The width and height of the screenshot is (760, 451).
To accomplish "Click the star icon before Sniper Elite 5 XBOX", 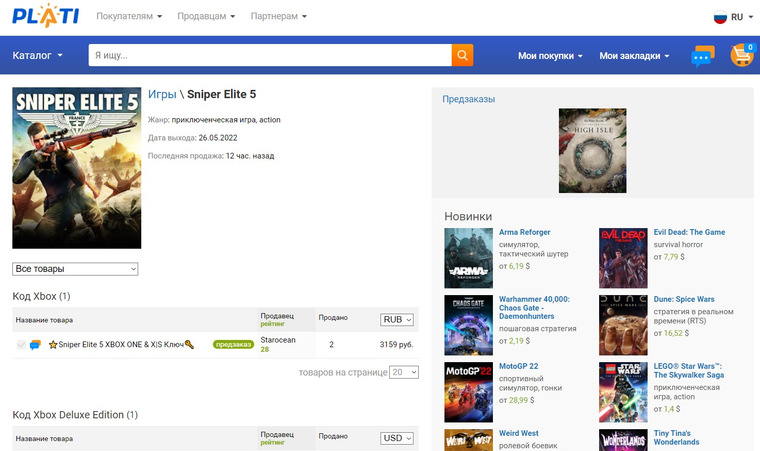I will tap(53, 345).
